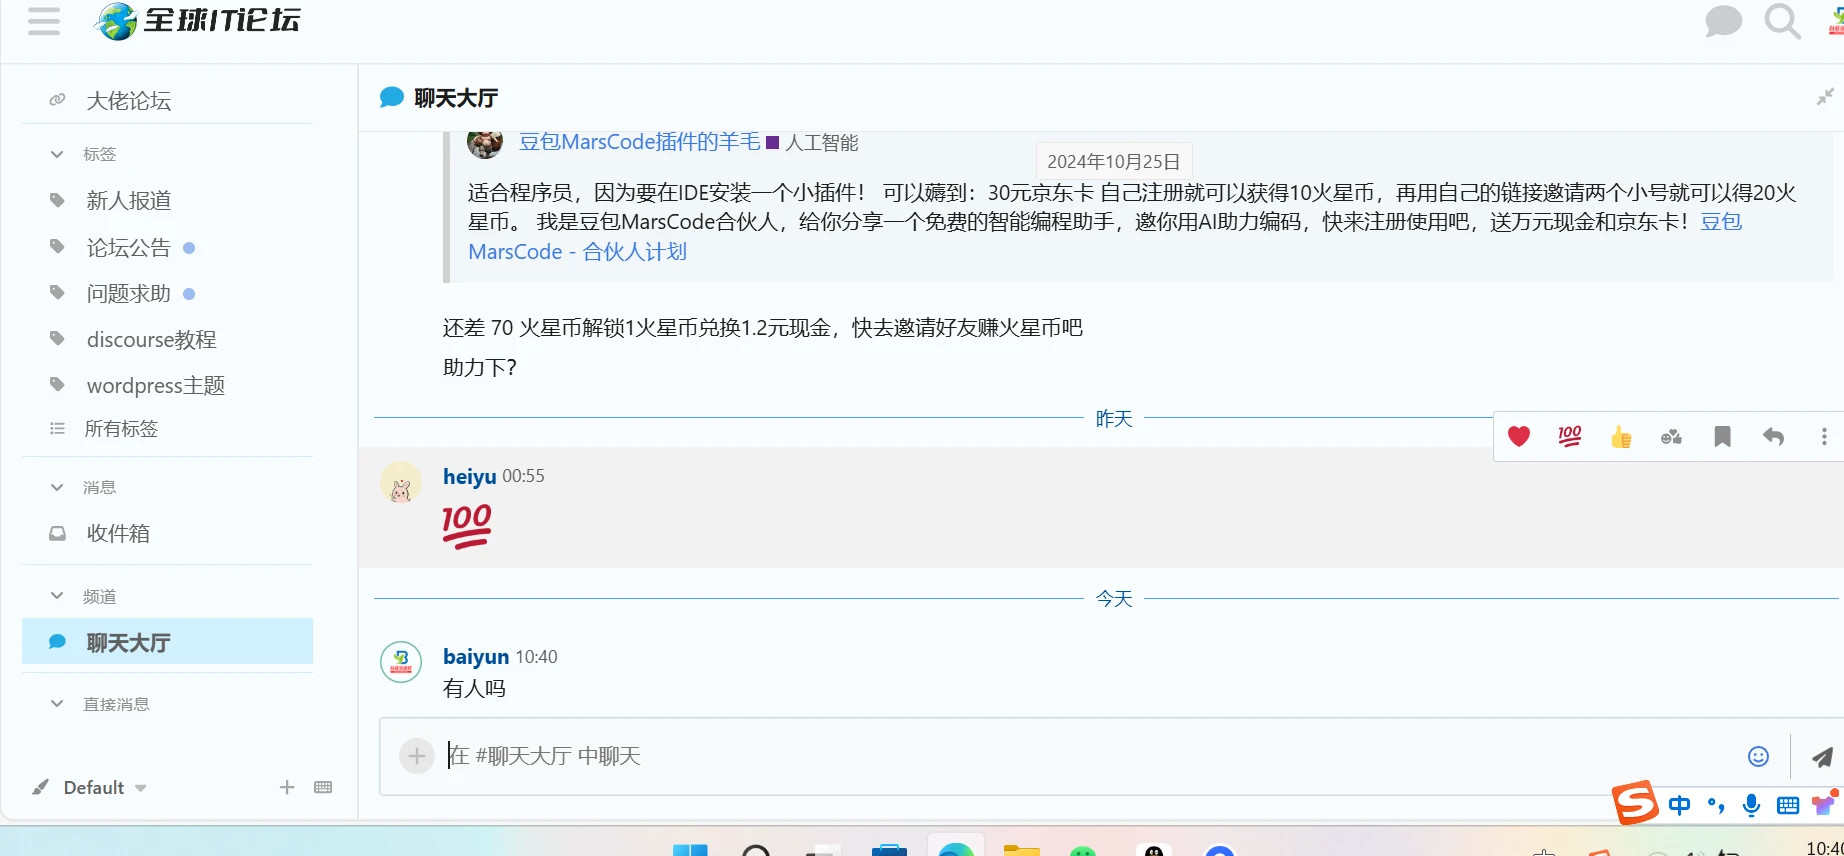The width and height of the screenshot is (1844, 856).
Task: Click plus button in chat composer
Action: pyautogui.click(x=416, y=756)
